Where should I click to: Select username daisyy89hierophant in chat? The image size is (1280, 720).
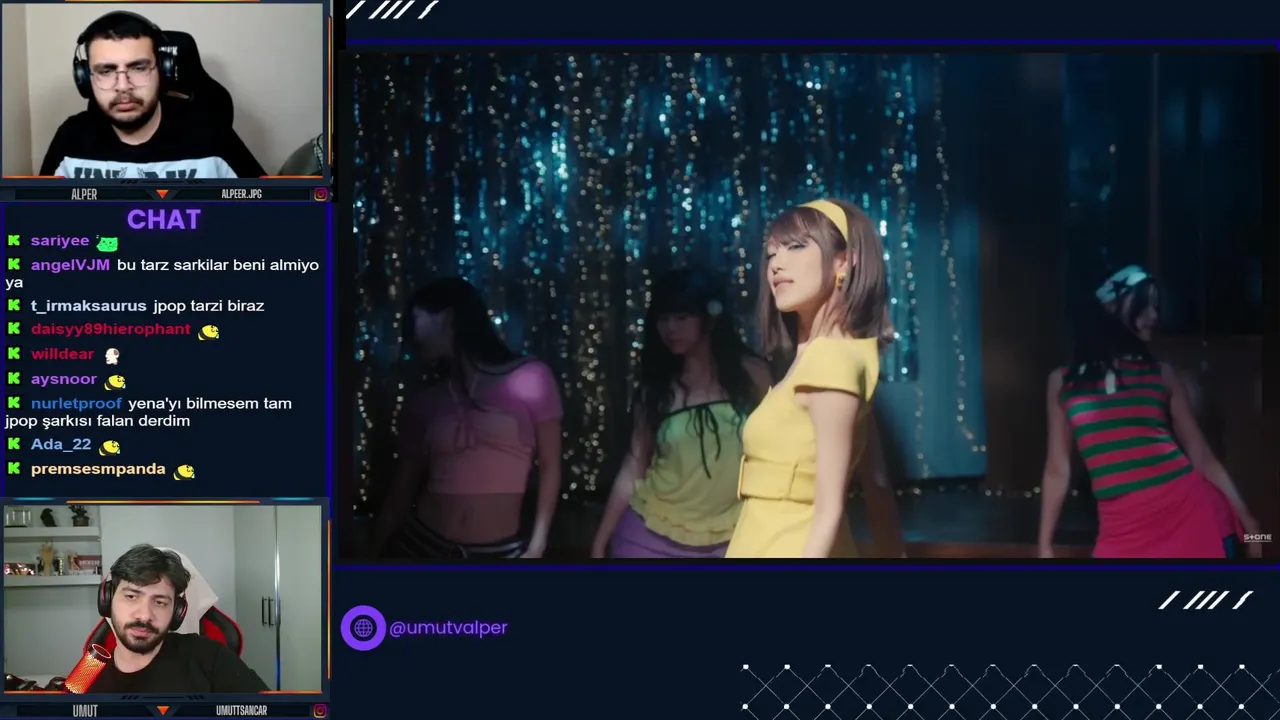pyautogui.click(x=110, y=329)
